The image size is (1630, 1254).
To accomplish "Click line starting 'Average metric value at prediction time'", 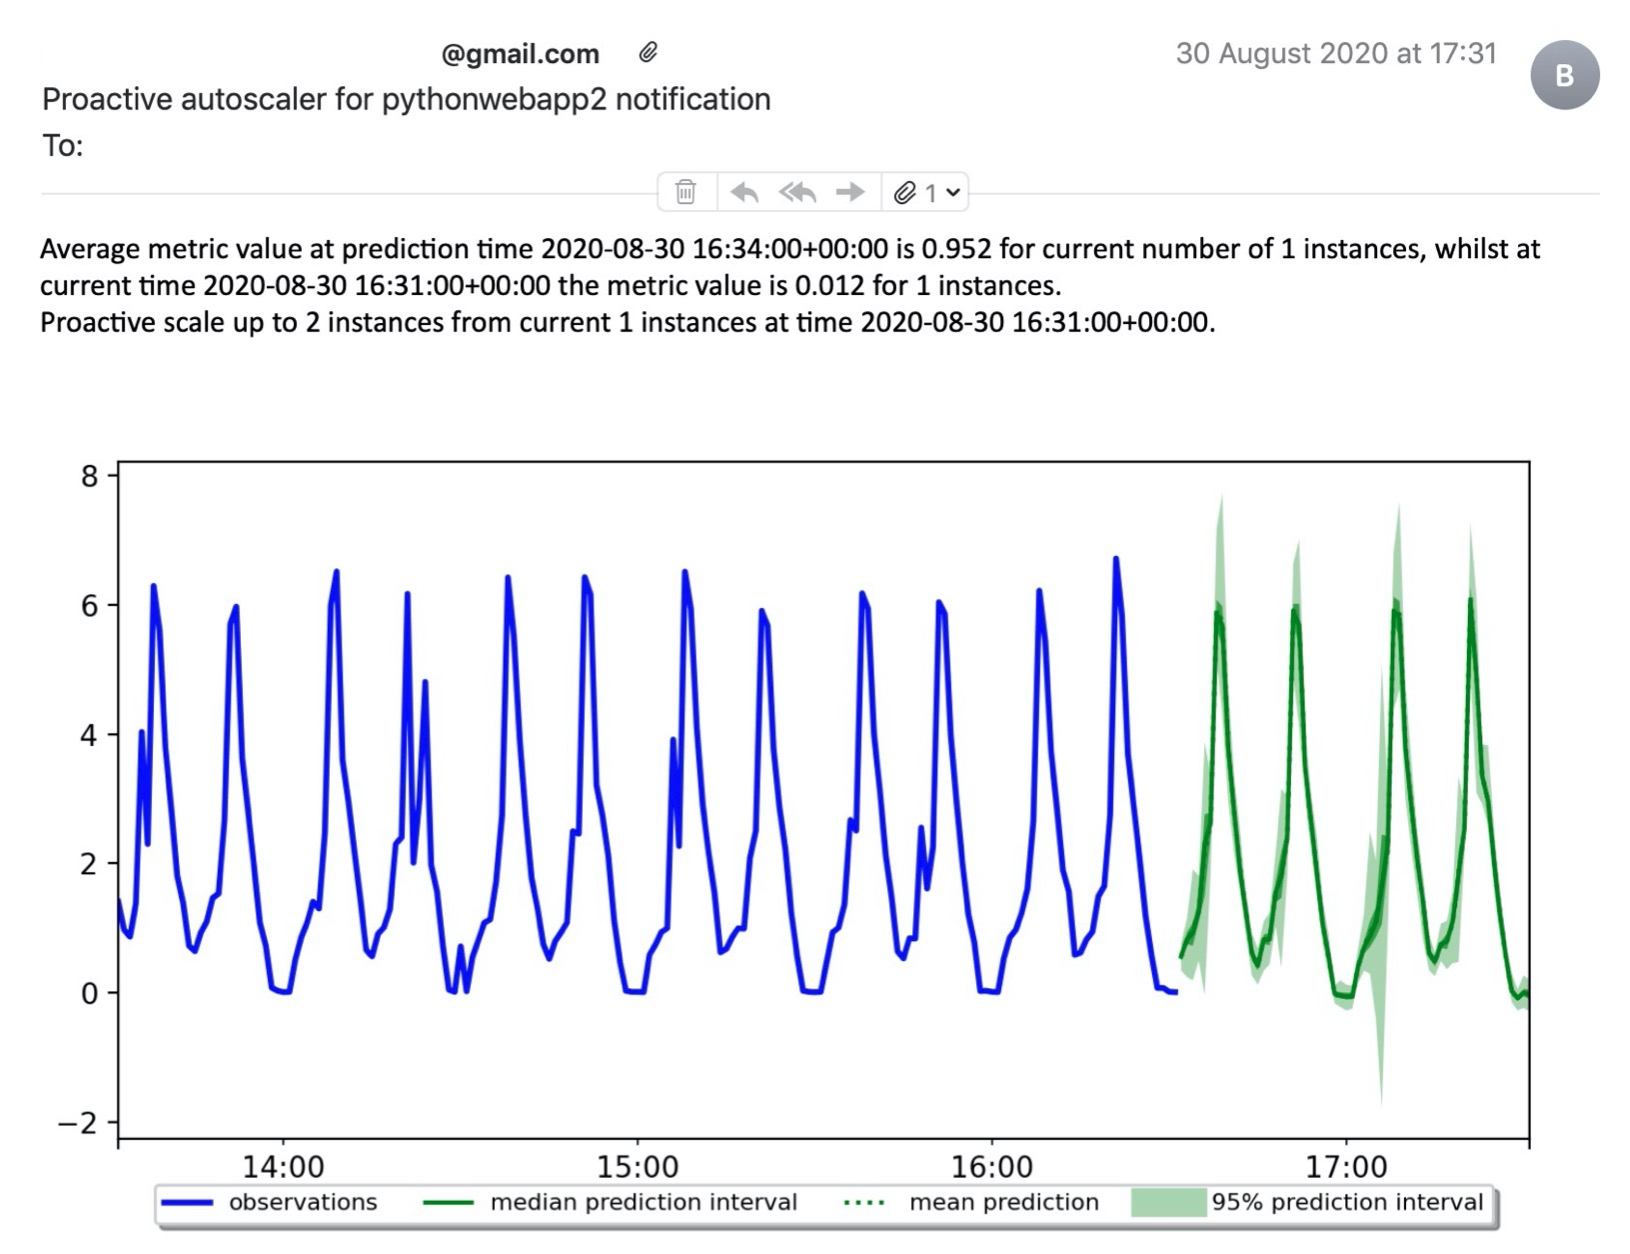I will [x=790, y=249].
